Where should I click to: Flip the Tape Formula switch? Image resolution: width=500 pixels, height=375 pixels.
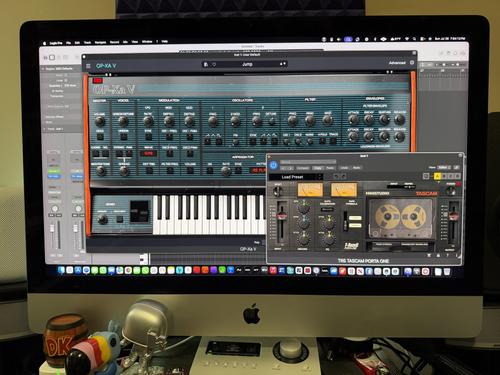pyautogui.click(x=346, y=221)
